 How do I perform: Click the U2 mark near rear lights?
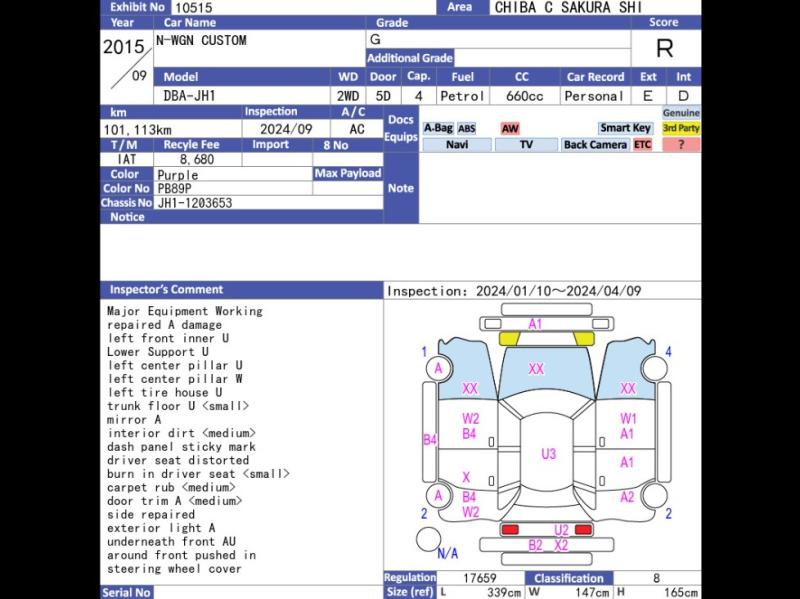click(x=561, y=531)
